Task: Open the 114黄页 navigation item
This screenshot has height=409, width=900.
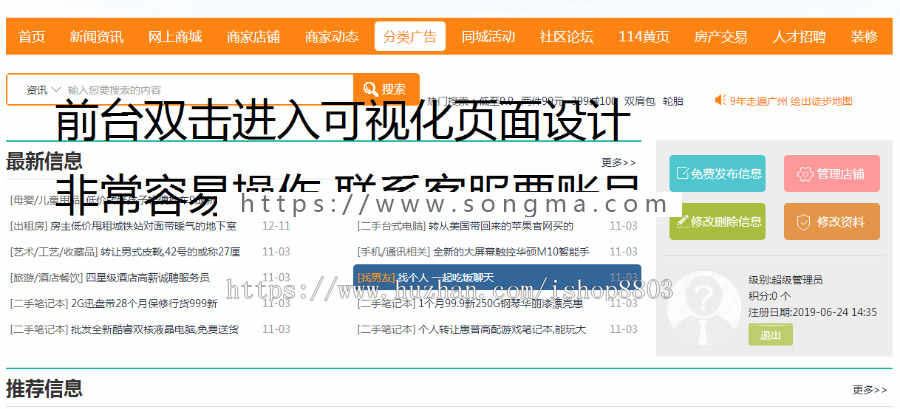Action: (644, 37)
